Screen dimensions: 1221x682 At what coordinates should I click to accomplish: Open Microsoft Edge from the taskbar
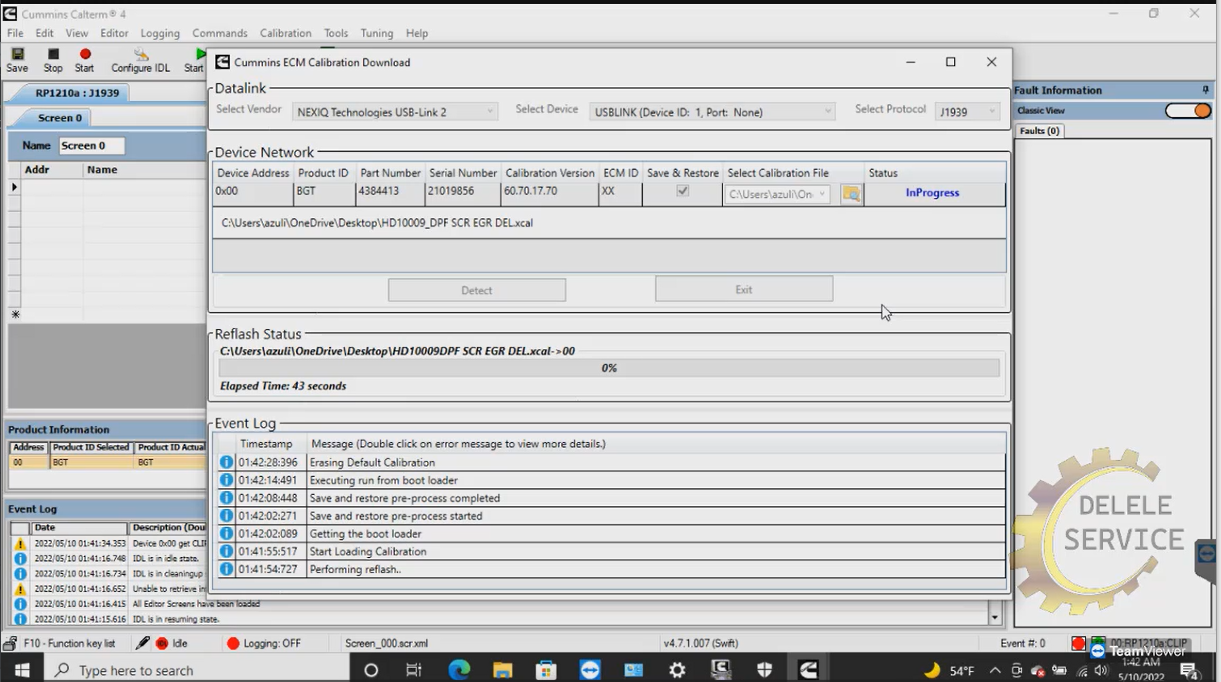[459, 670]
